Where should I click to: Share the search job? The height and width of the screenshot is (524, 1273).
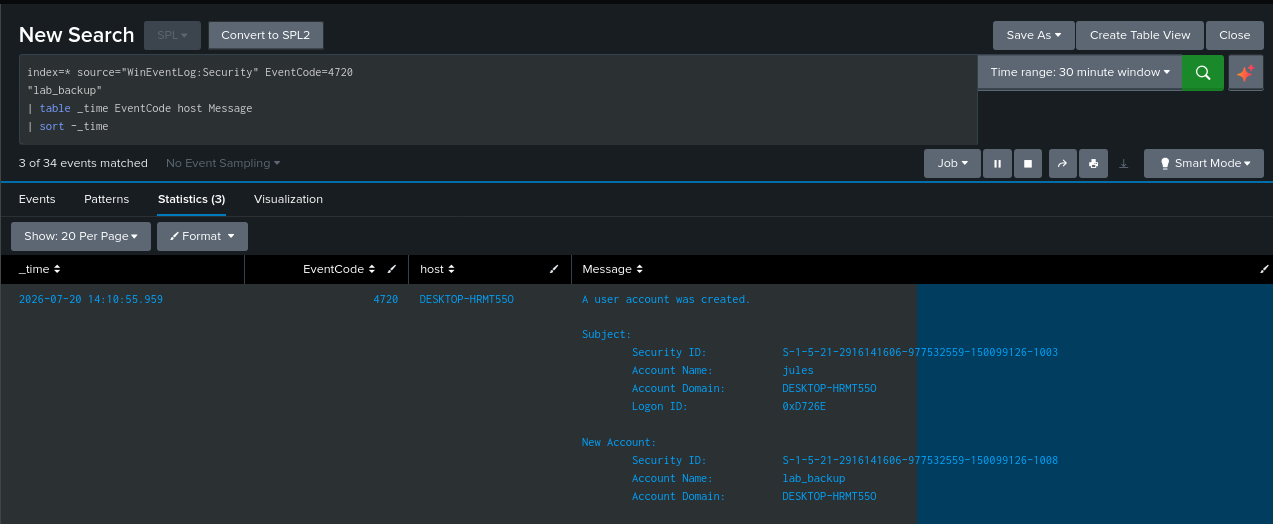point(1062,163)
